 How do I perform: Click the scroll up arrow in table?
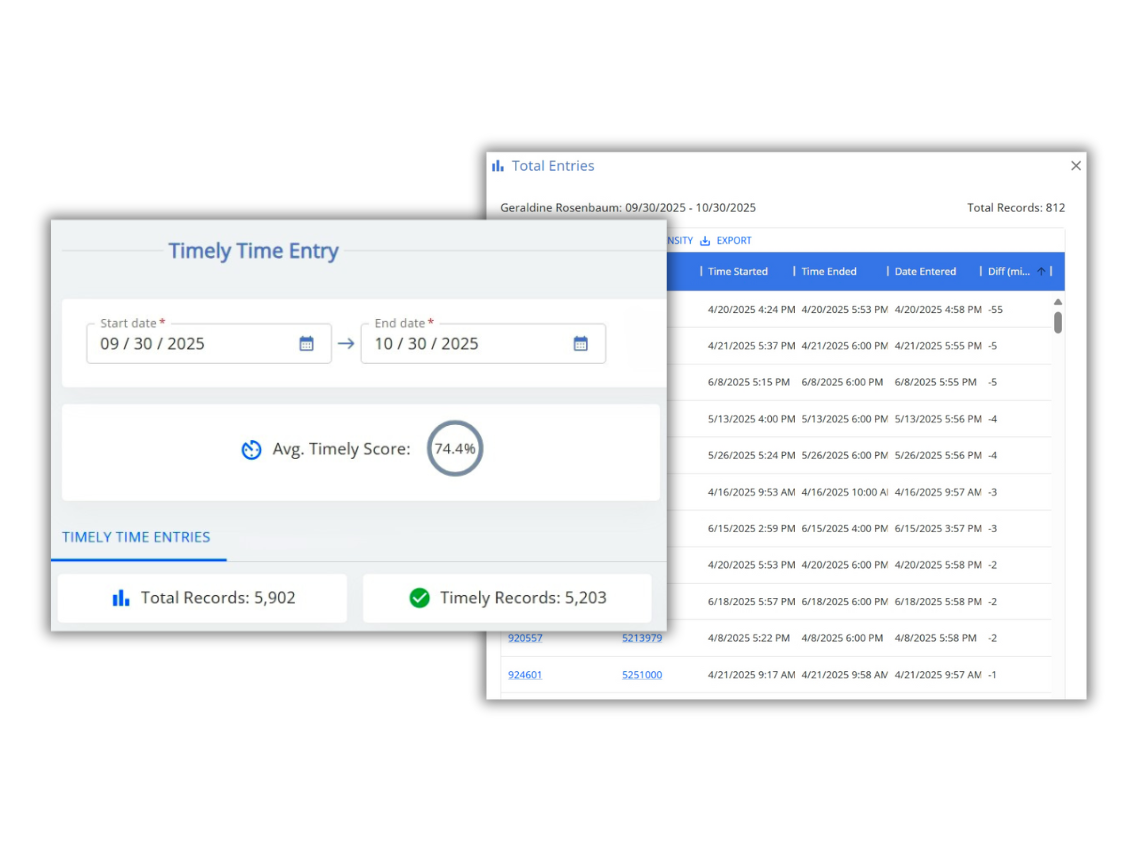(x=1058, y=302)
